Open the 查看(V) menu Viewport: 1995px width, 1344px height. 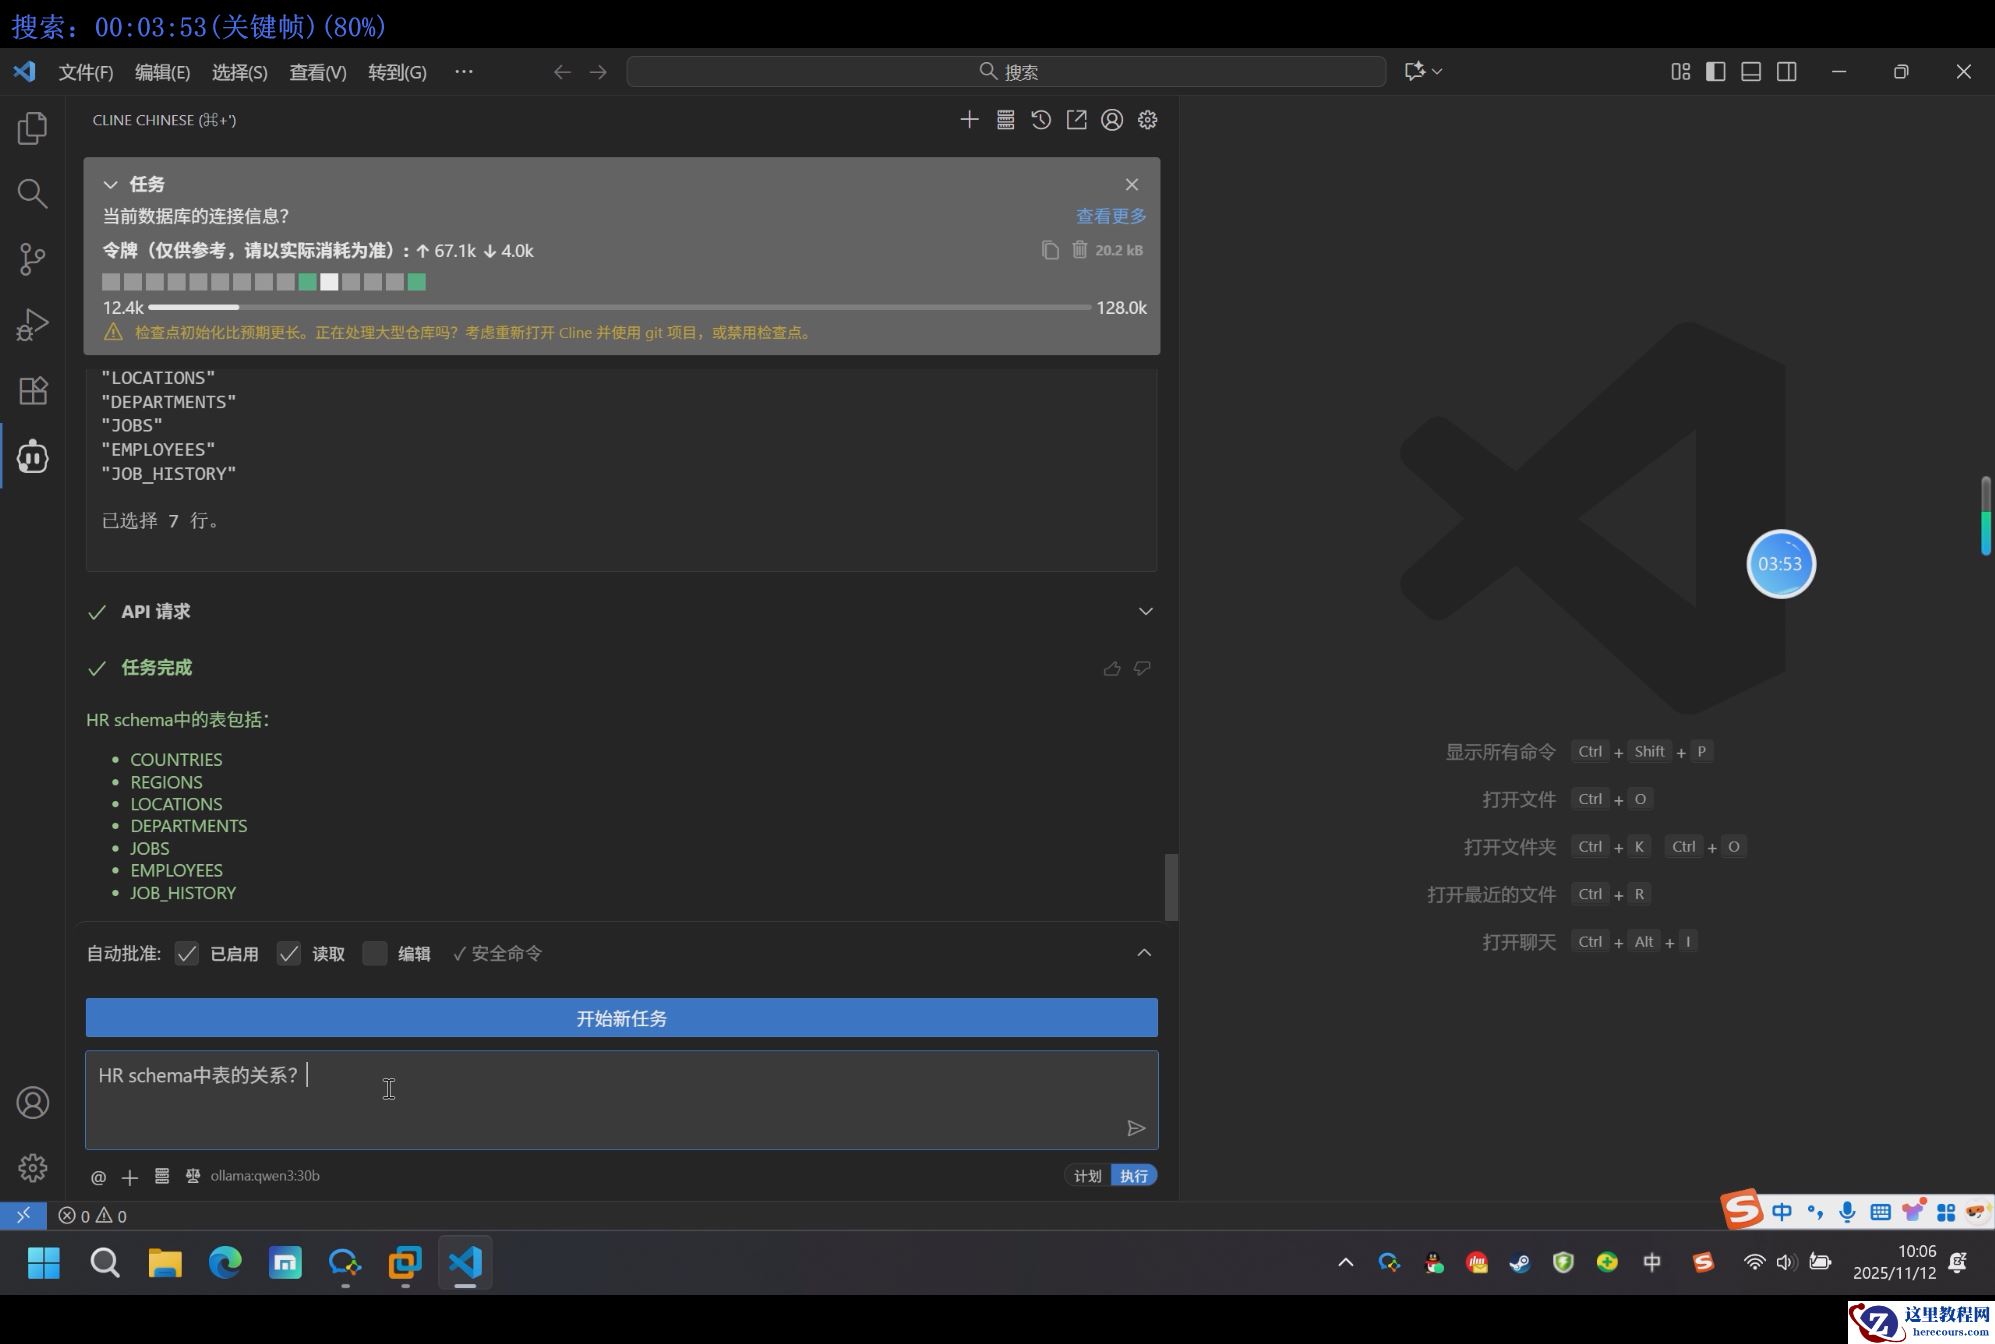(x=317, y=72)
